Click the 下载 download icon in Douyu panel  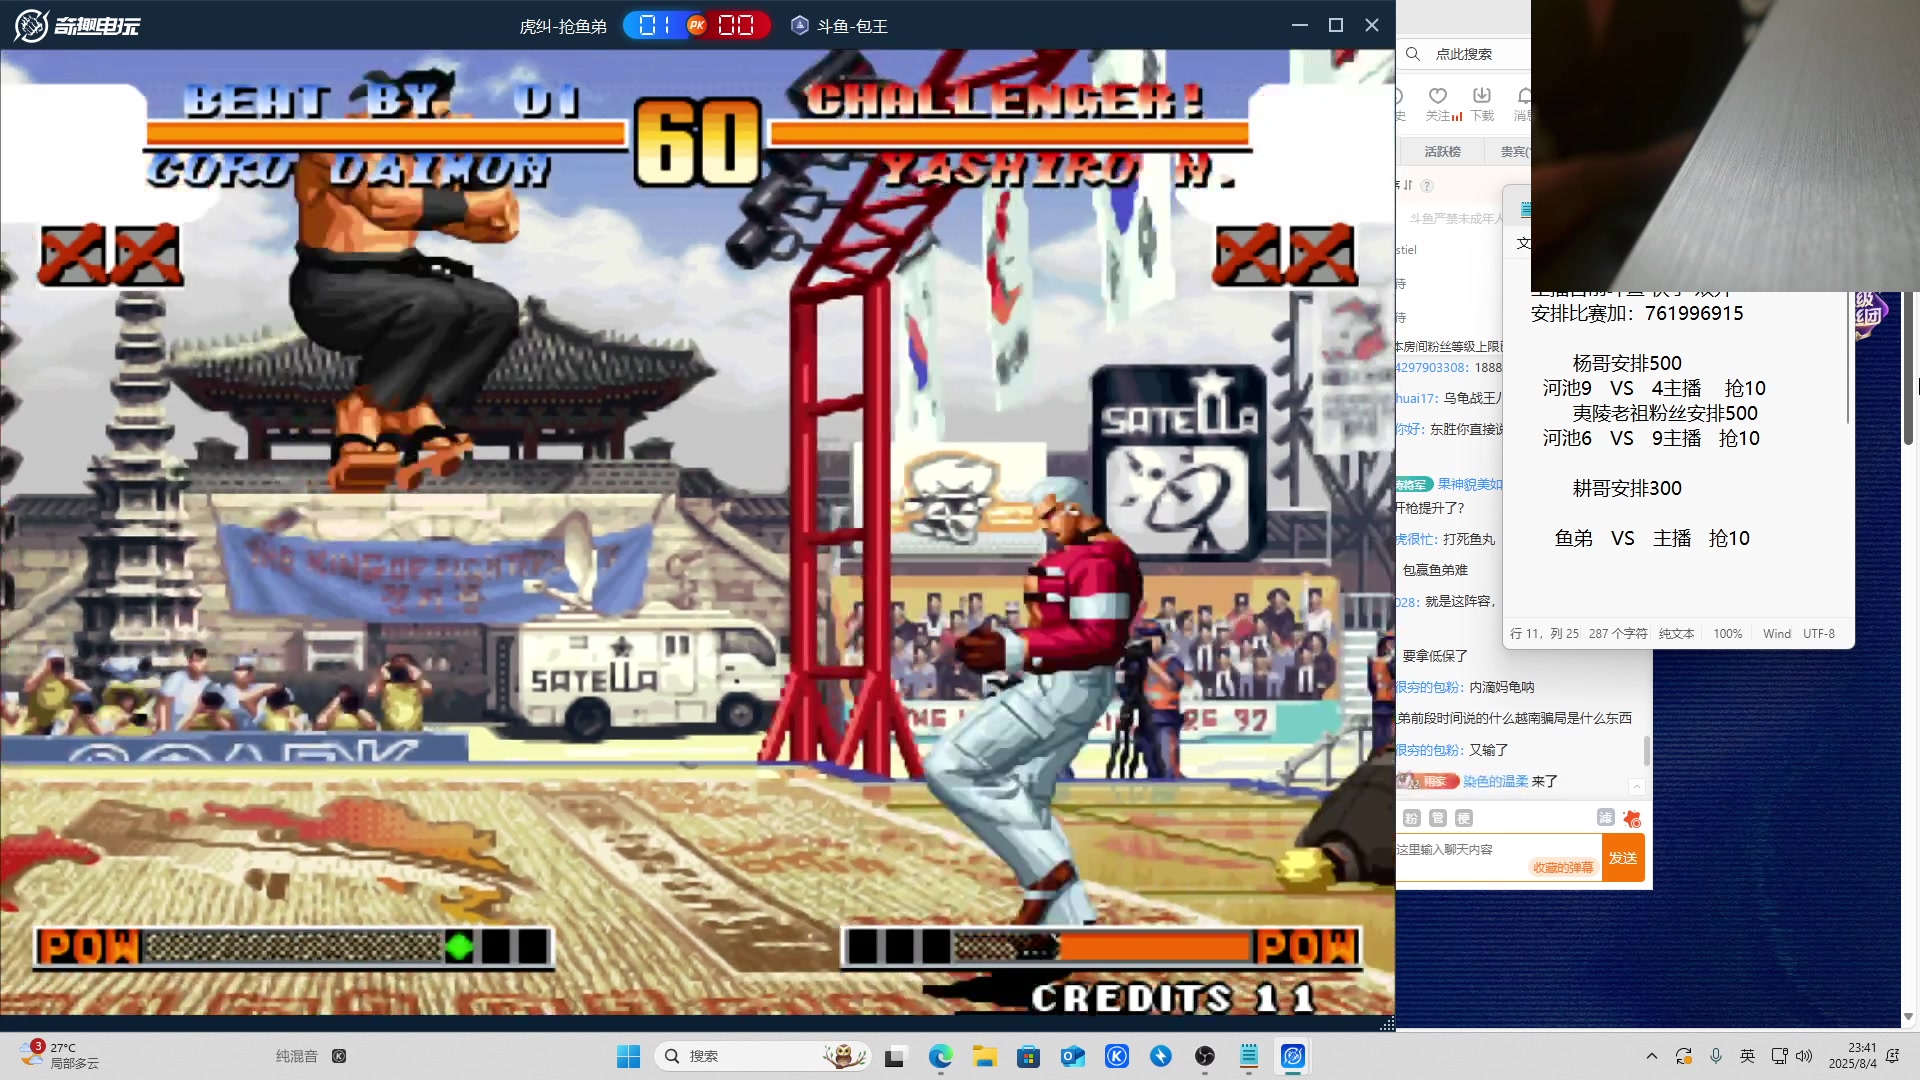click(x=1482, y=96)
